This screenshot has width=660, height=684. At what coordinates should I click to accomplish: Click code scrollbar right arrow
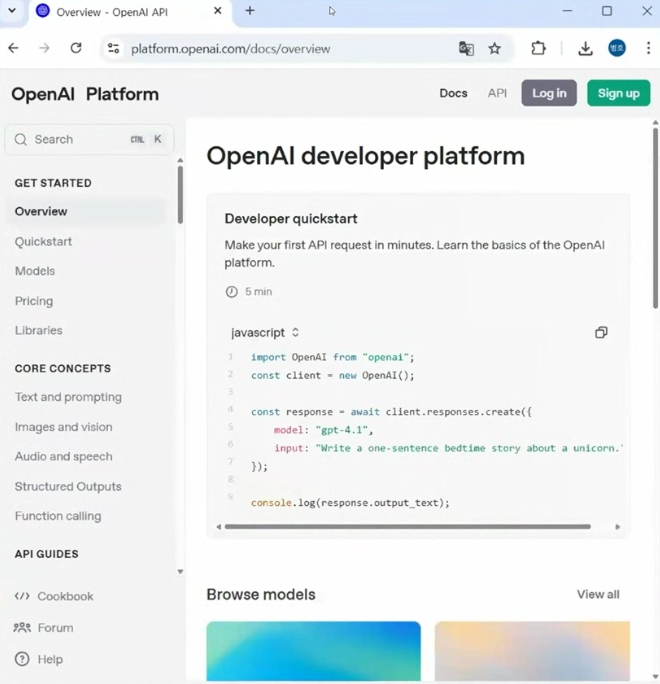pyautogui.click(x=618, y=527)
